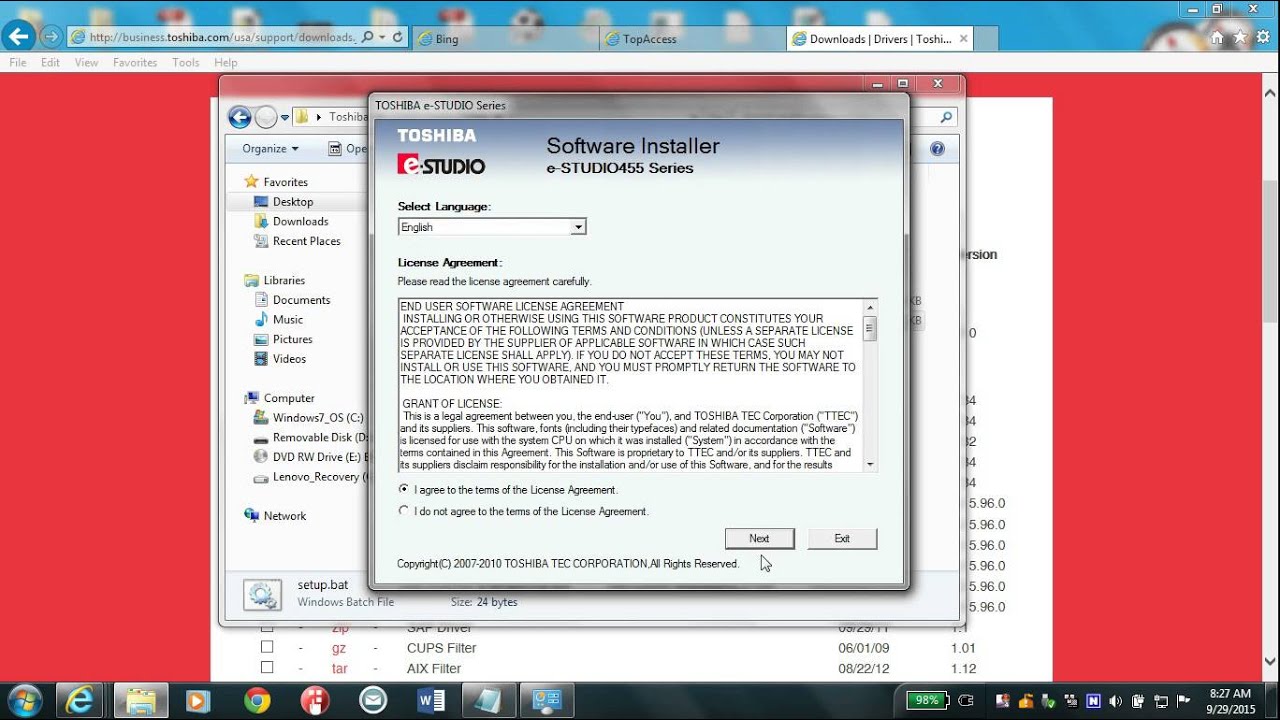Click the license agreement scrollbar thumb

(870, 328)
